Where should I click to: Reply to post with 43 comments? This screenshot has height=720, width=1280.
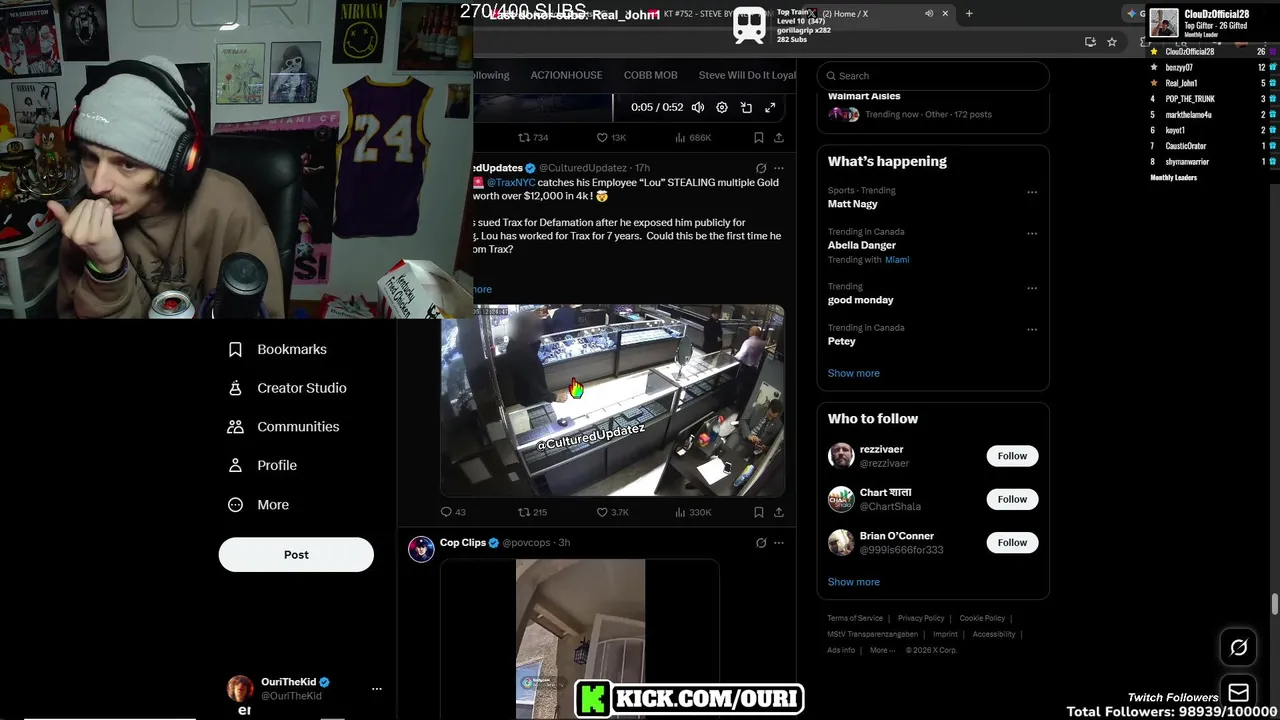453,512
